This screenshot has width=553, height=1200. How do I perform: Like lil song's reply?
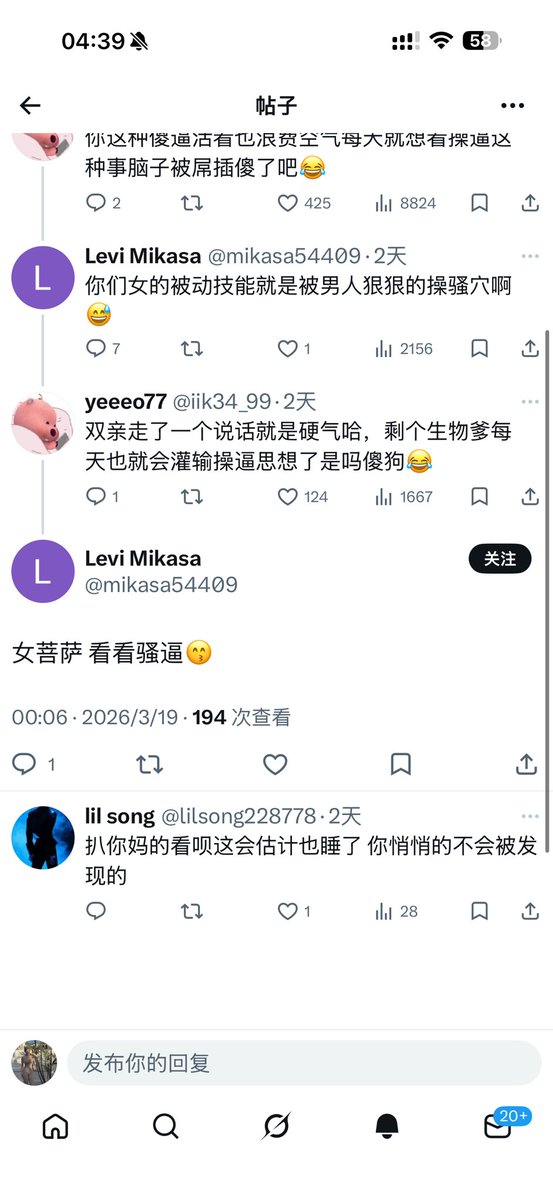coord(288,911)
